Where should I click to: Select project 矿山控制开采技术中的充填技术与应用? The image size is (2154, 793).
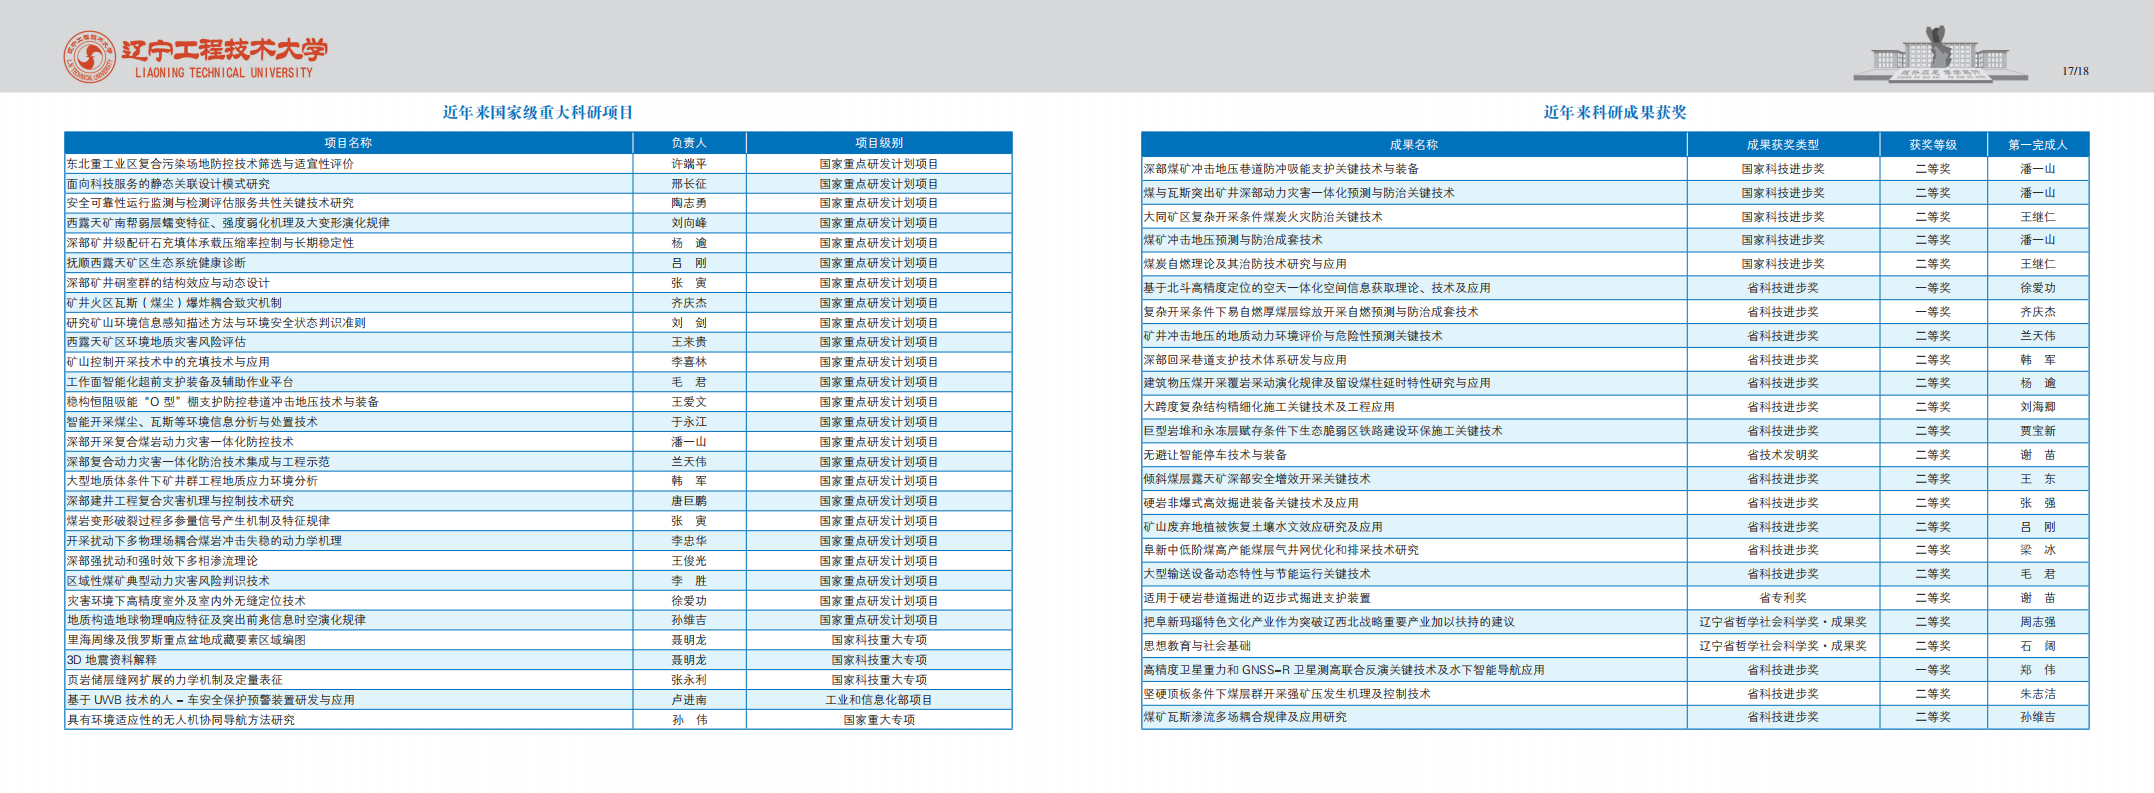click(168, 362)
